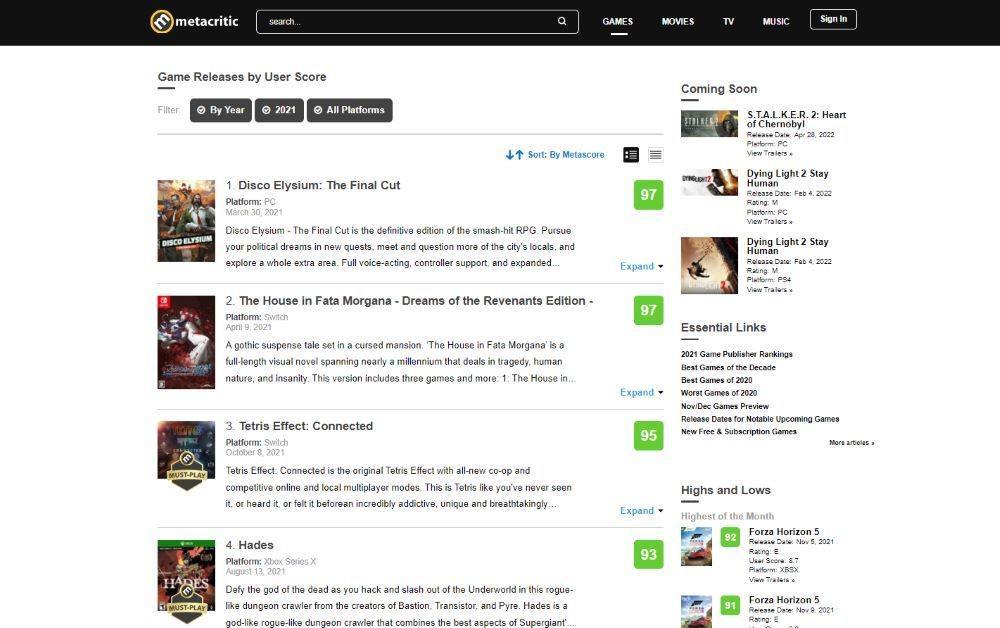Open 2021 Game Publisher Rankings link

[x=737, y=354]
